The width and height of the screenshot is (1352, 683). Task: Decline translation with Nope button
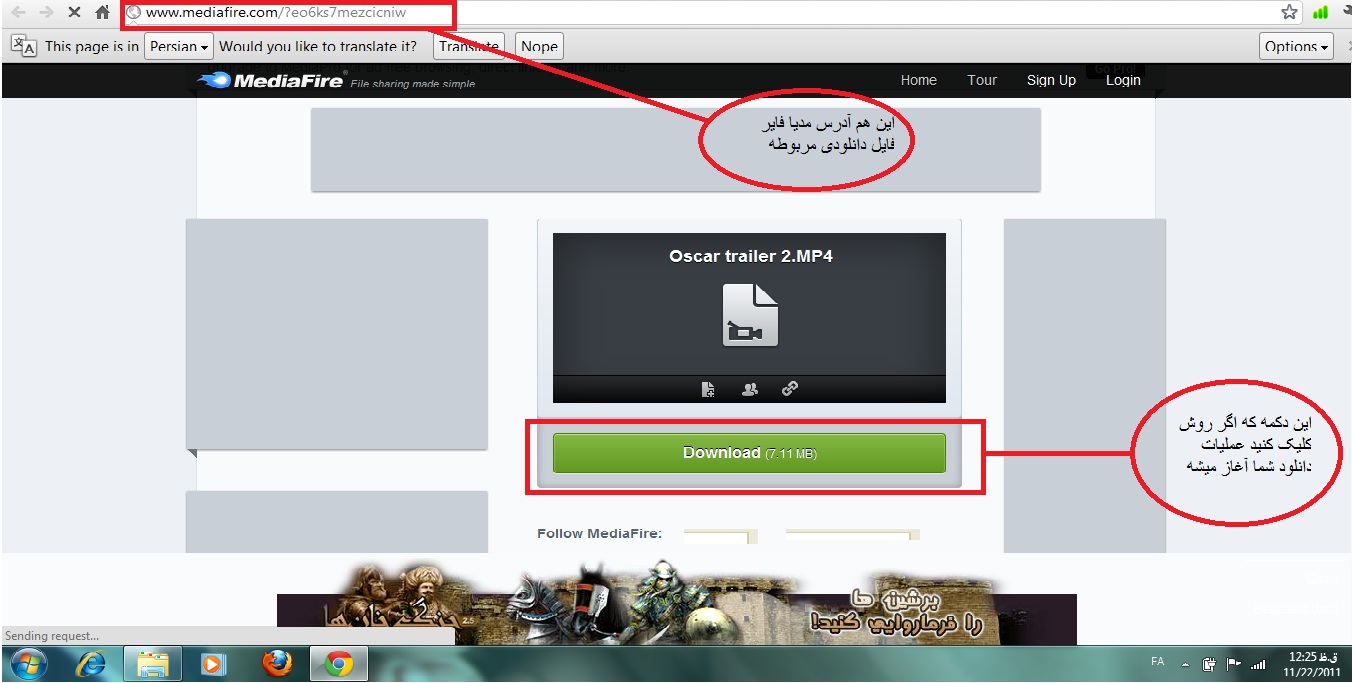click(x=539, y=46)
